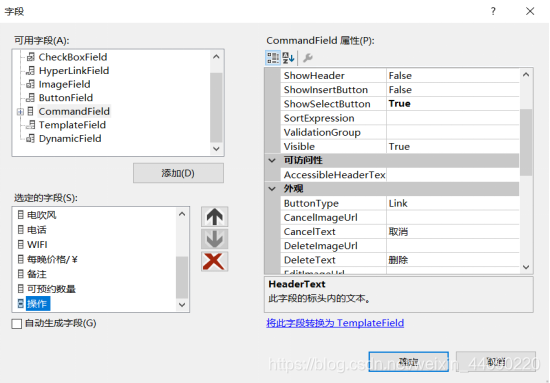Click ShowSelectButton value True
The width and height of the screenshot is (550, 383).
pyautogui.click(x=453, y=104)
